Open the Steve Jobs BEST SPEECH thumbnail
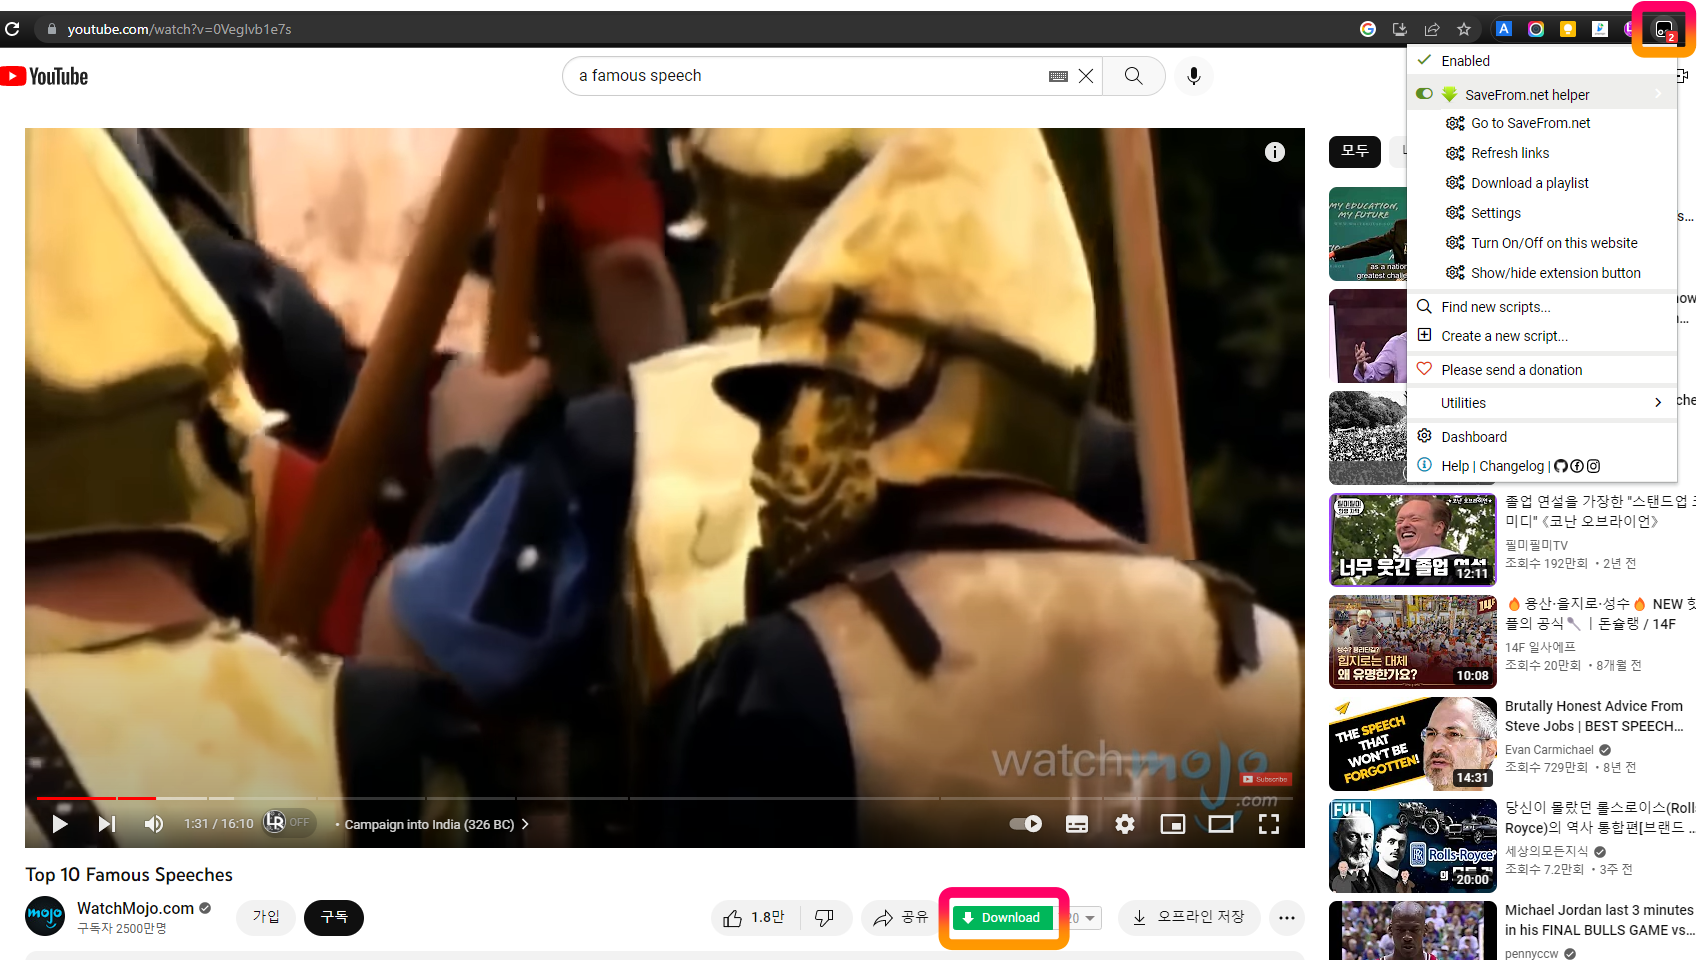The width and height of the screenshot is (1697, 960). 1412,744
